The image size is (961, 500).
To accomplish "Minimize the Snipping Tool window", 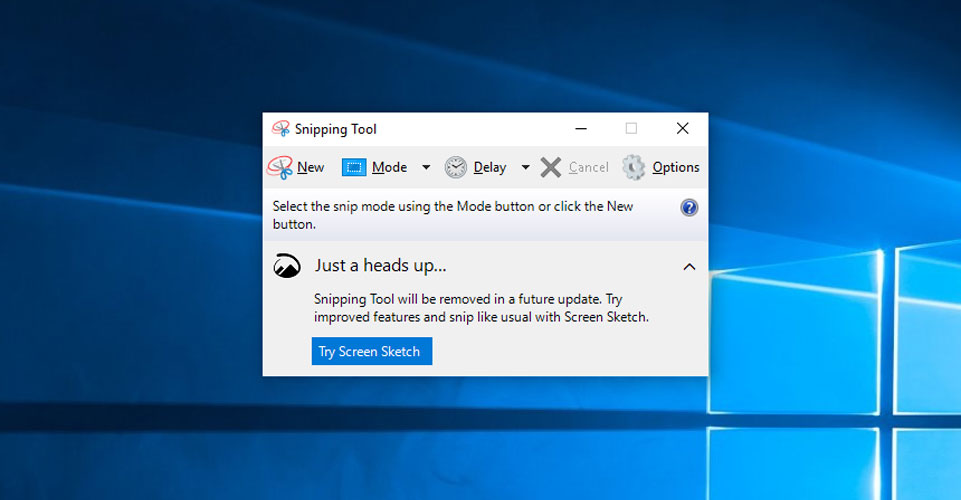I will (x=581, y=129).
